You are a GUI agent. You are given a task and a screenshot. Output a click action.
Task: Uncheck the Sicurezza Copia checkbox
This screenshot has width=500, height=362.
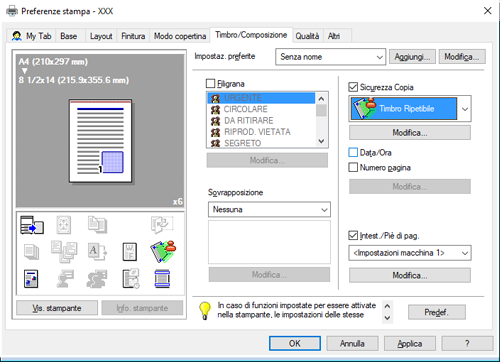(x=353, y=87)
